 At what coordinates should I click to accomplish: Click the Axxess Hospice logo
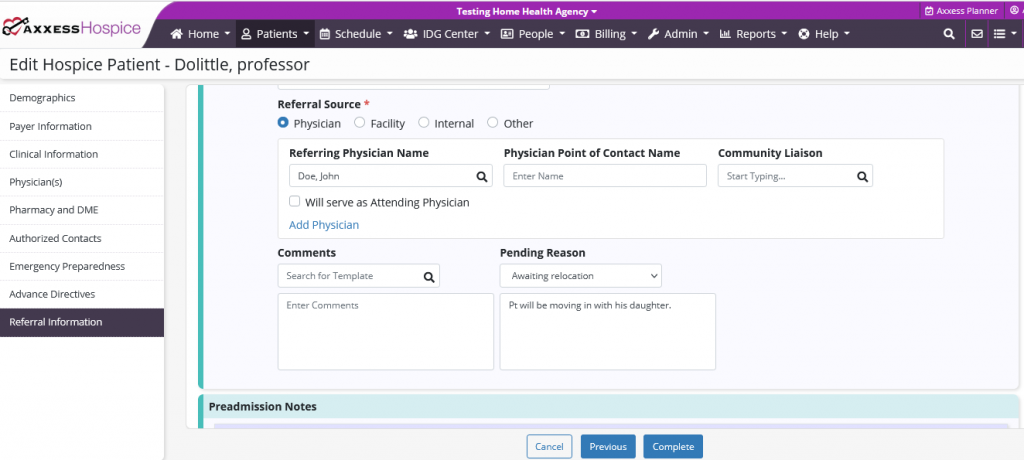[72, 29]
